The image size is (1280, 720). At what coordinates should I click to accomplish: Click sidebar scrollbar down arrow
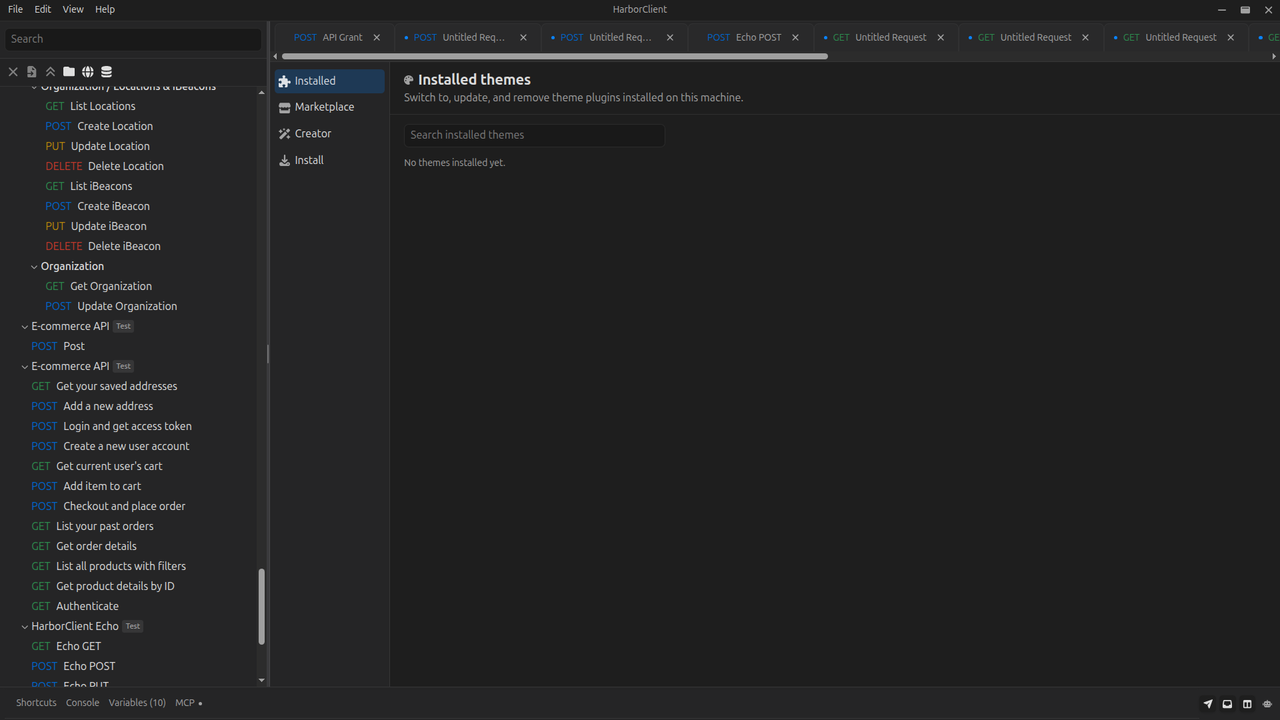pyautogui.click(x=262, y=681)
